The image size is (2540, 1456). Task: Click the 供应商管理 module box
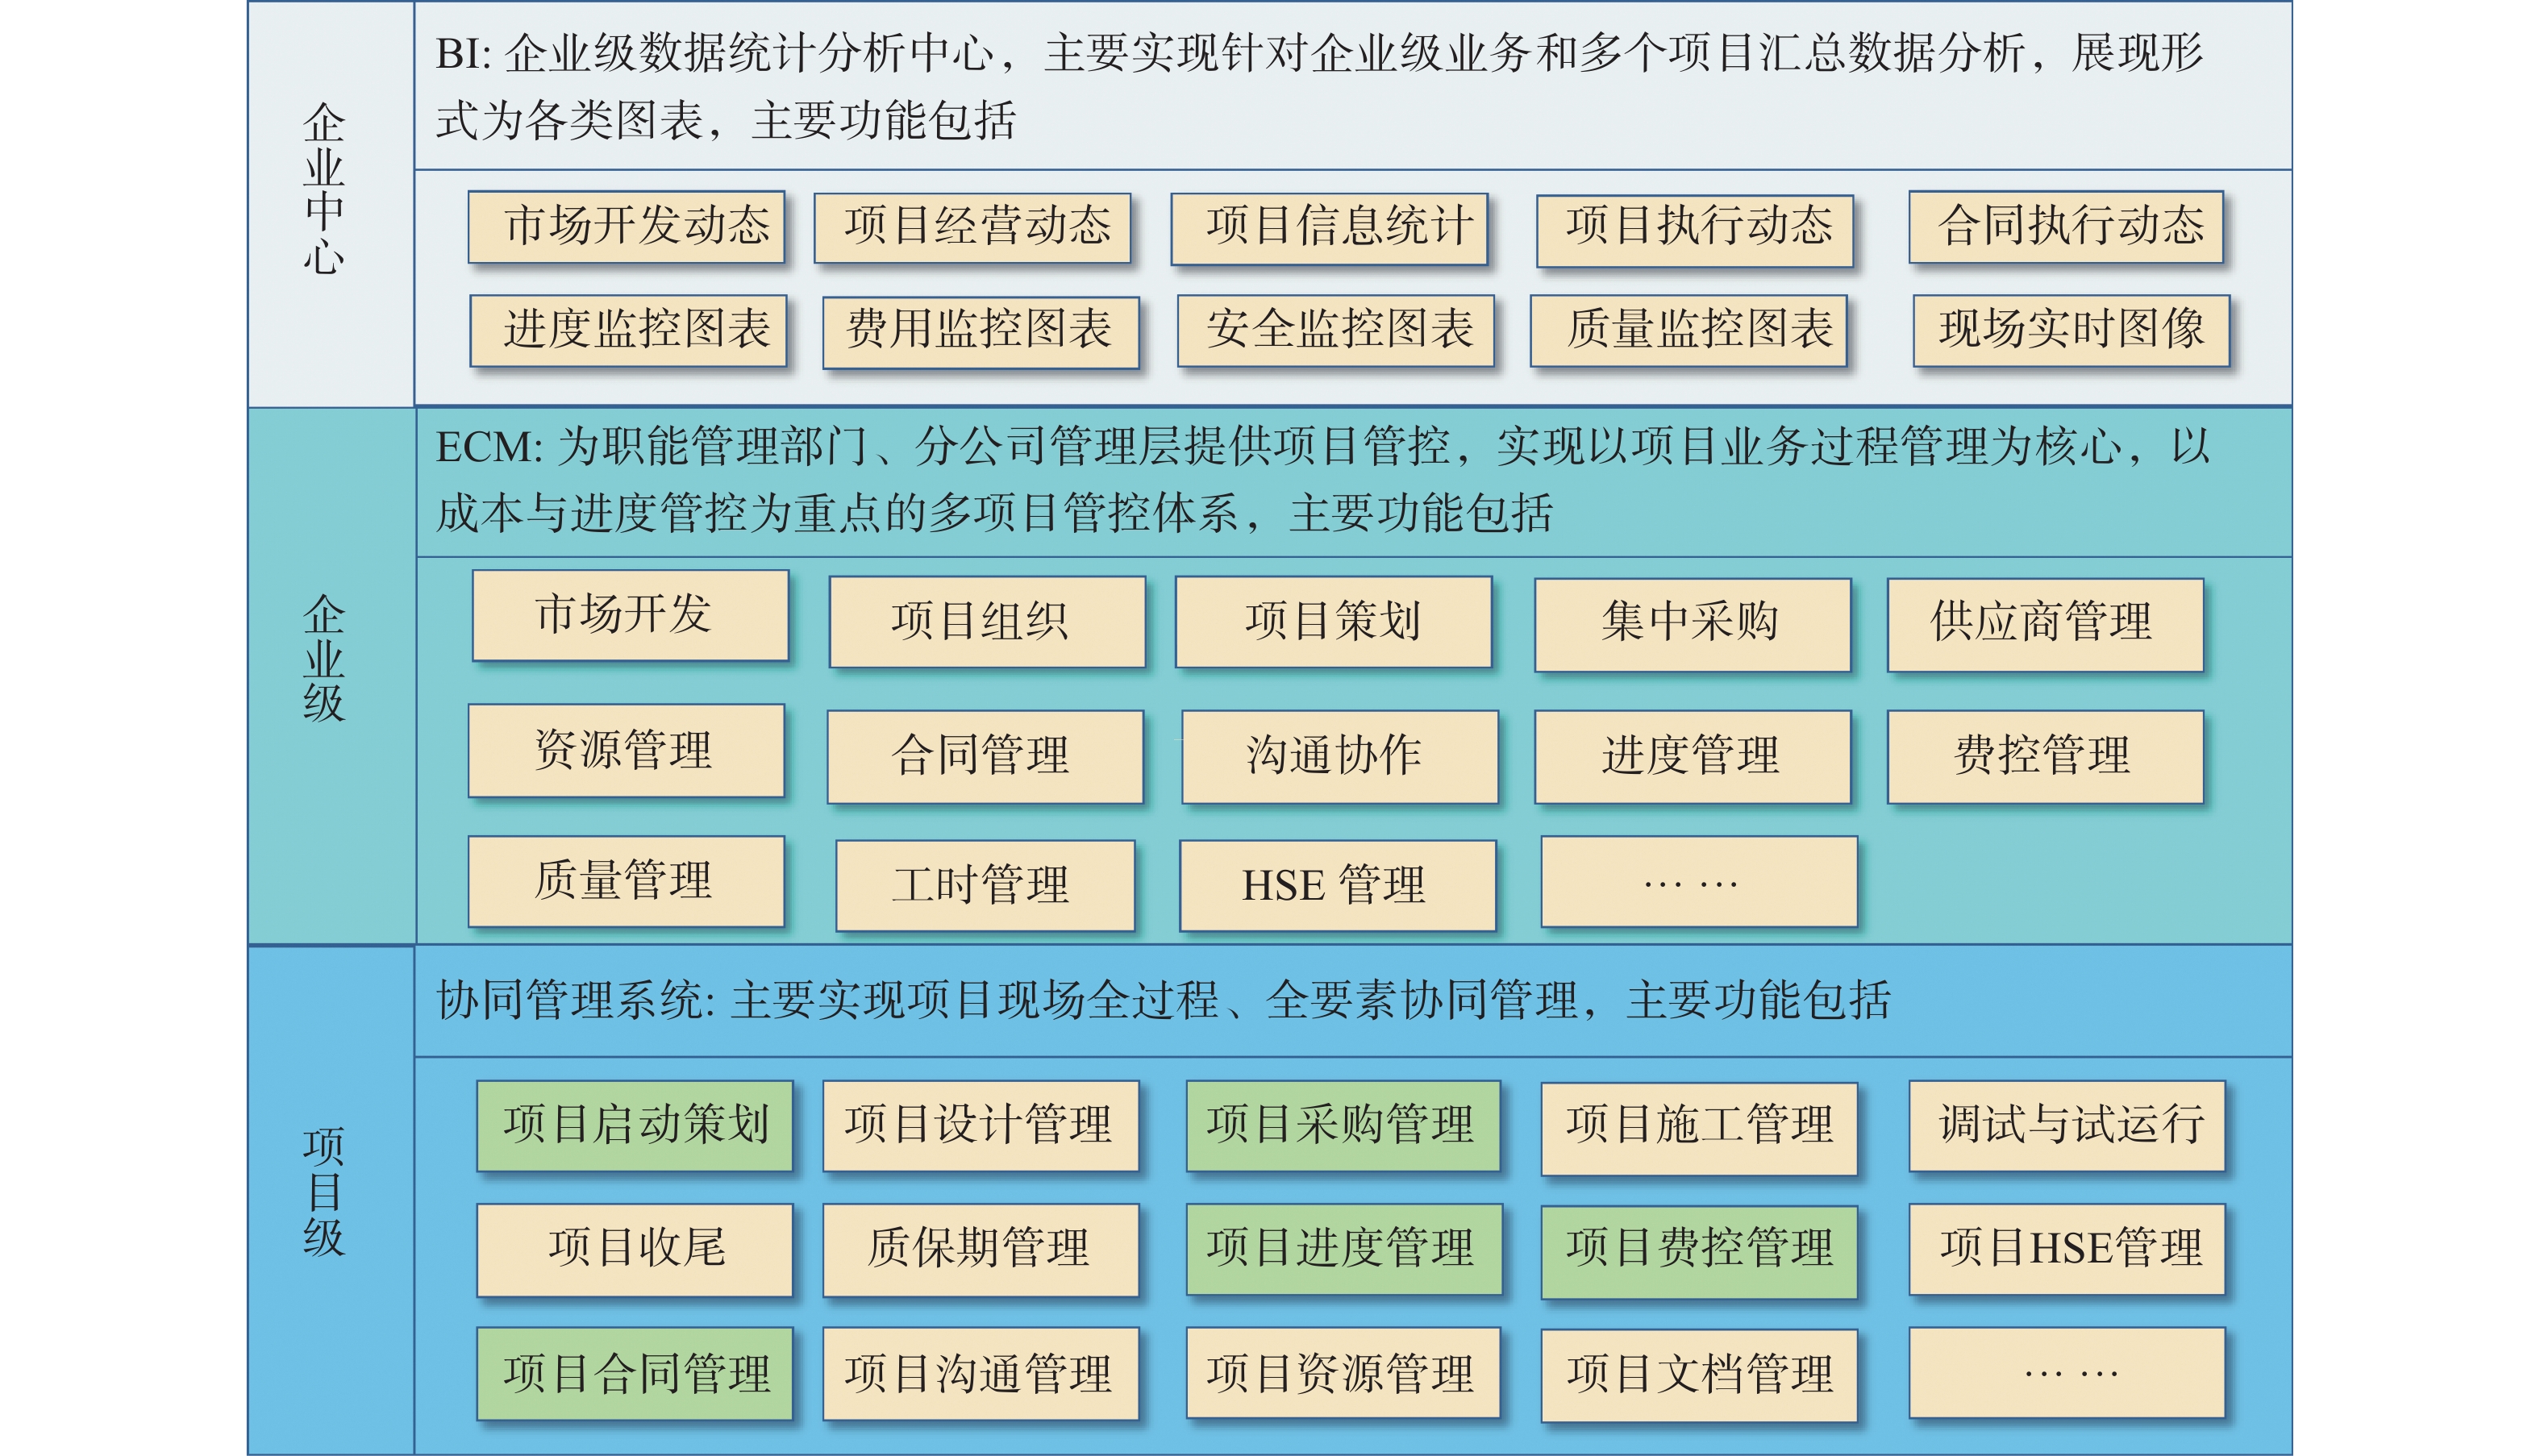point(2045,625)
